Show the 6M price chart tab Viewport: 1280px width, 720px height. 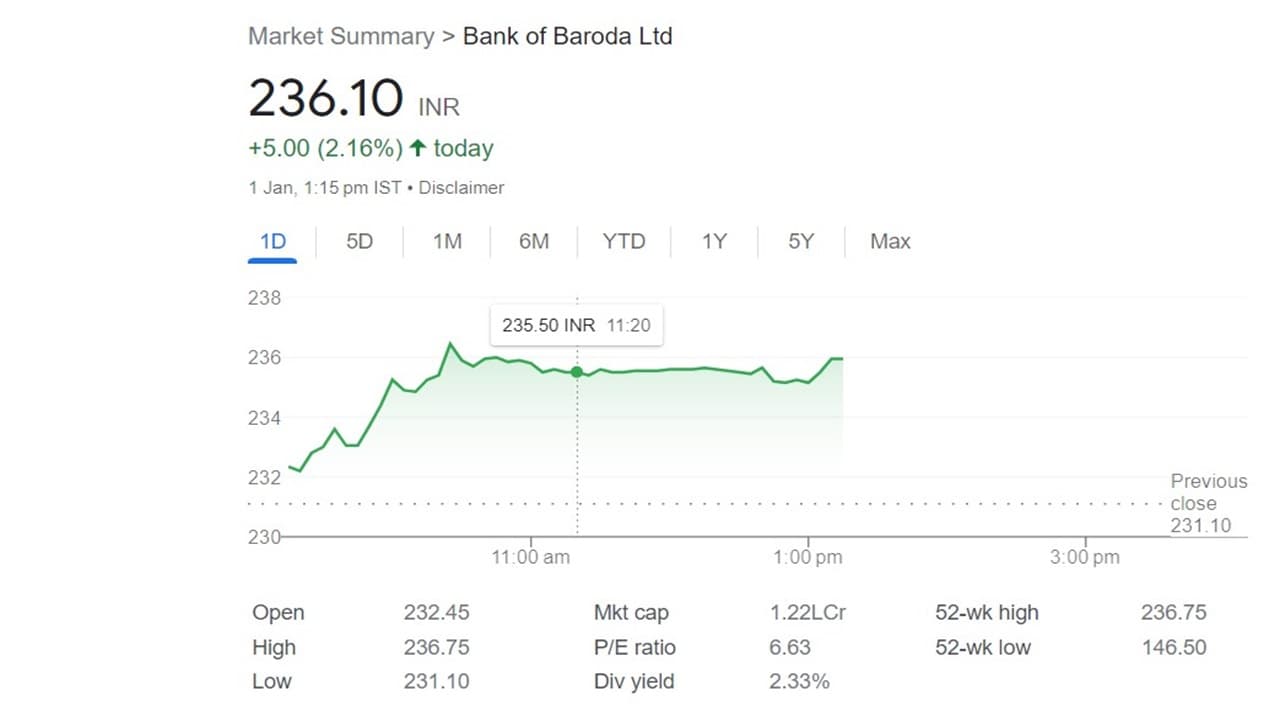[534, 242]
